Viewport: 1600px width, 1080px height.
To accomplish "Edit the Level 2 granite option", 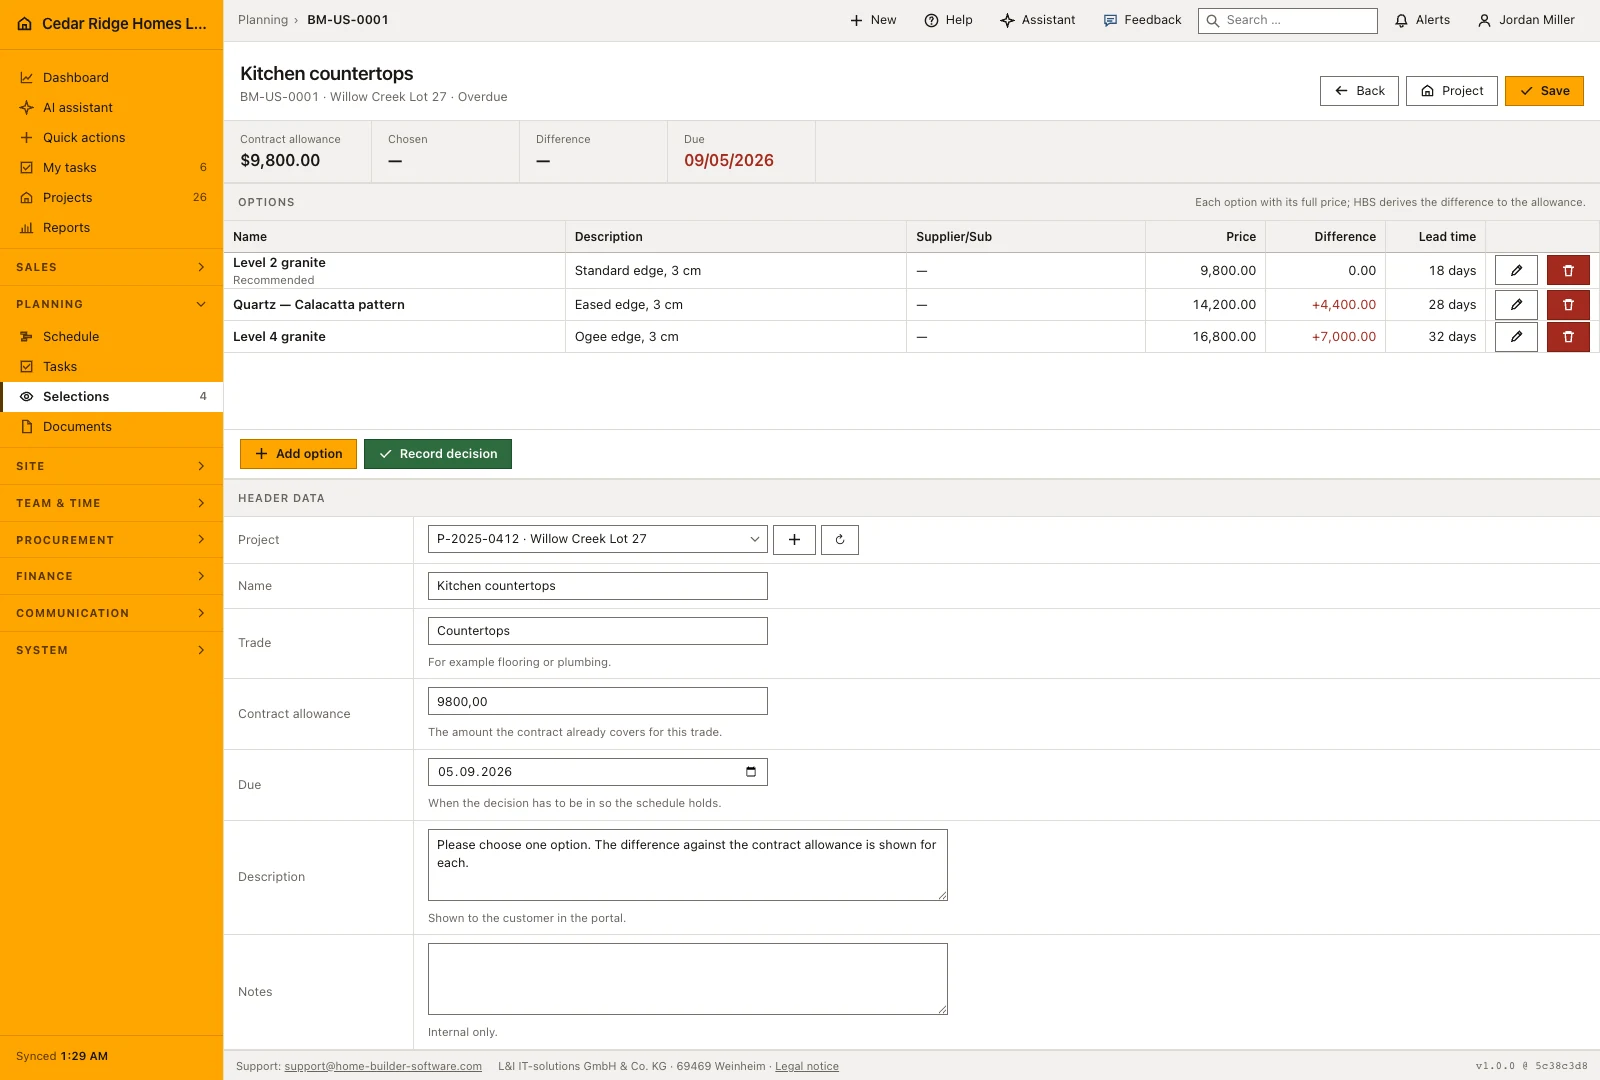I will (1516, 271).
